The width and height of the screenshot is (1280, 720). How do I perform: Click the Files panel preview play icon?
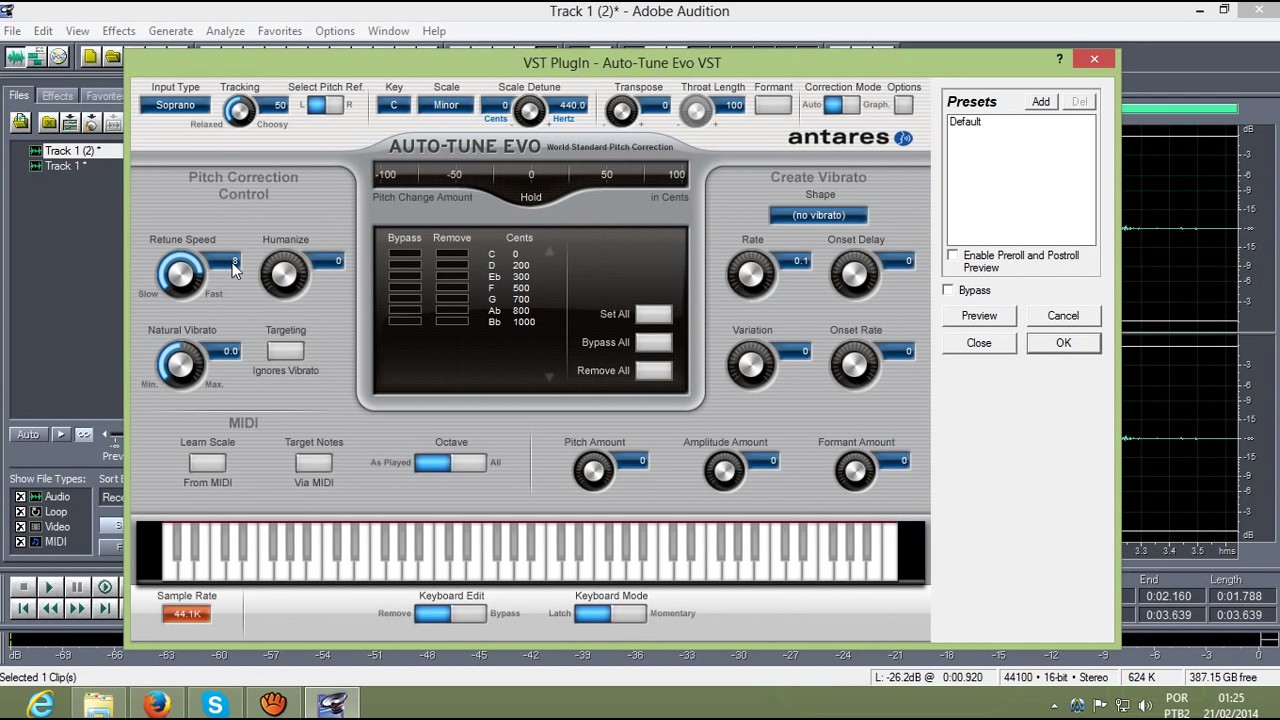click(x=61, y=434)
